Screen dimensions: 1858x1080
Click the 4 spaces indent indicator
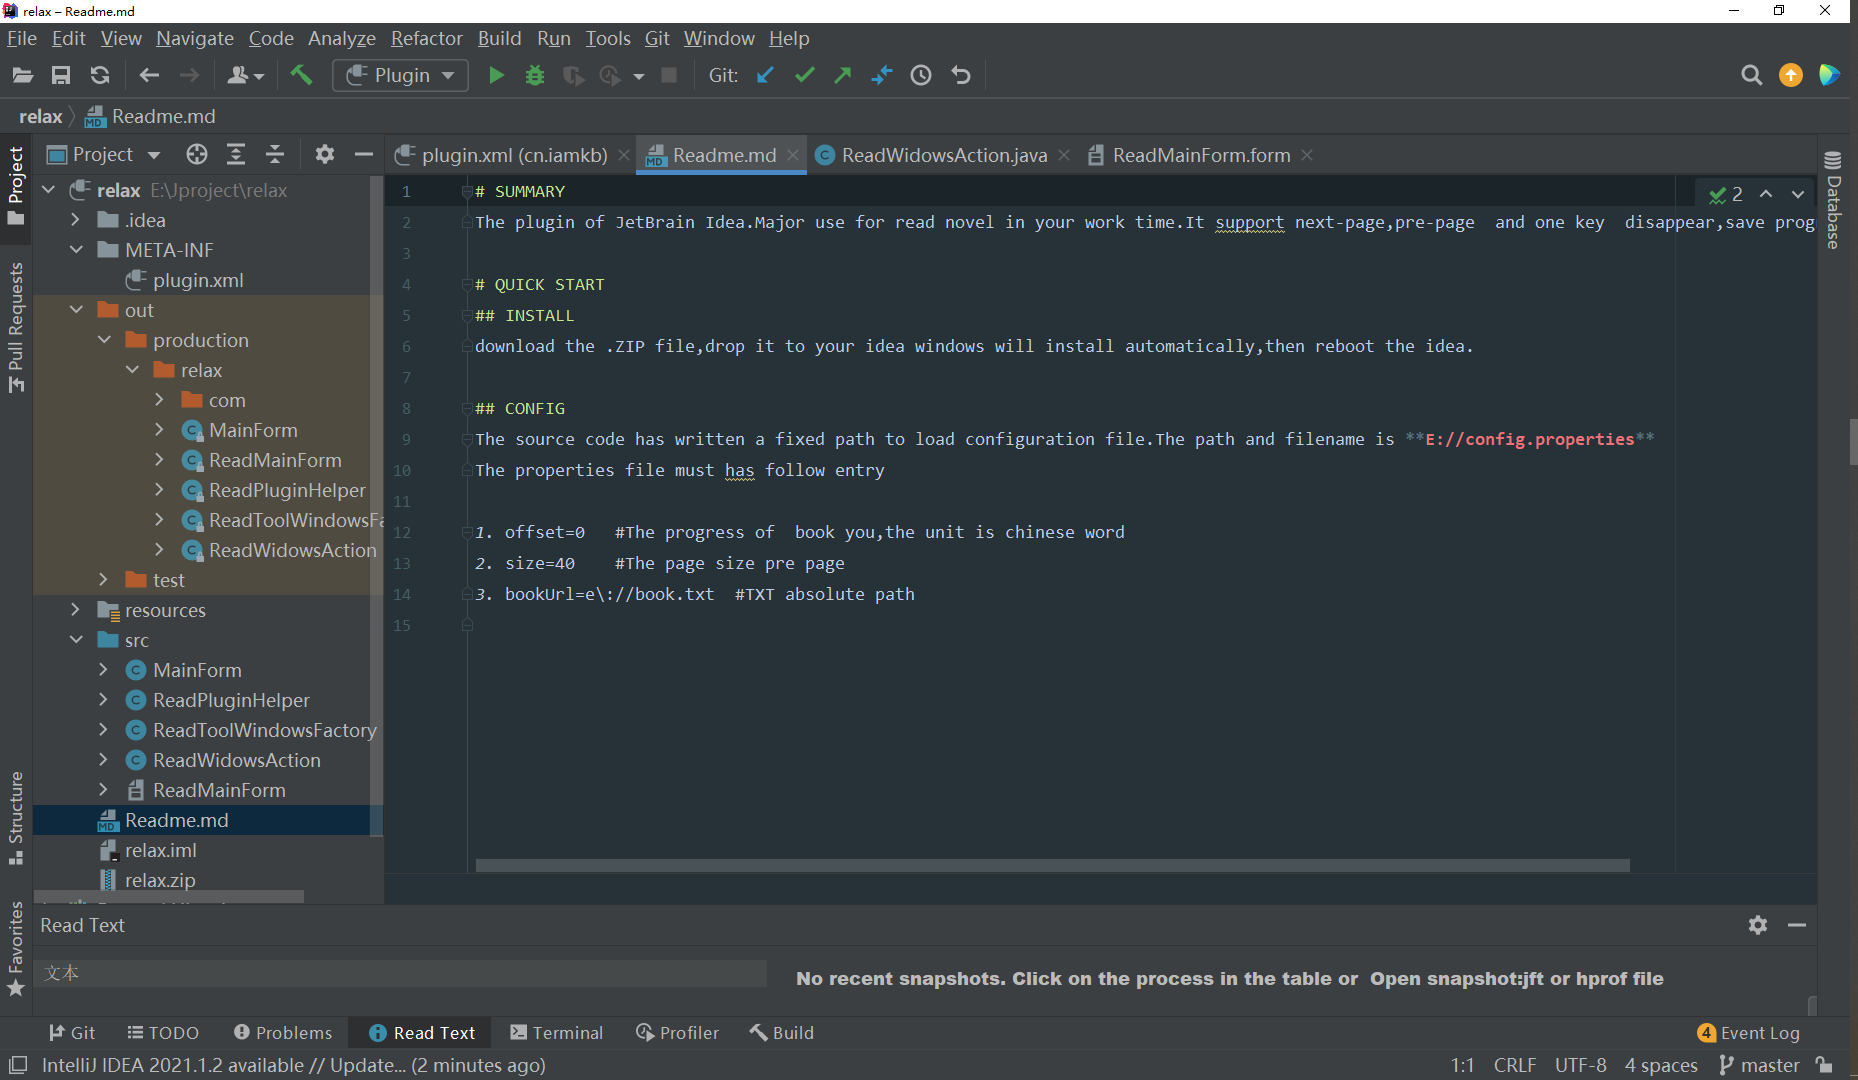1661,1065
